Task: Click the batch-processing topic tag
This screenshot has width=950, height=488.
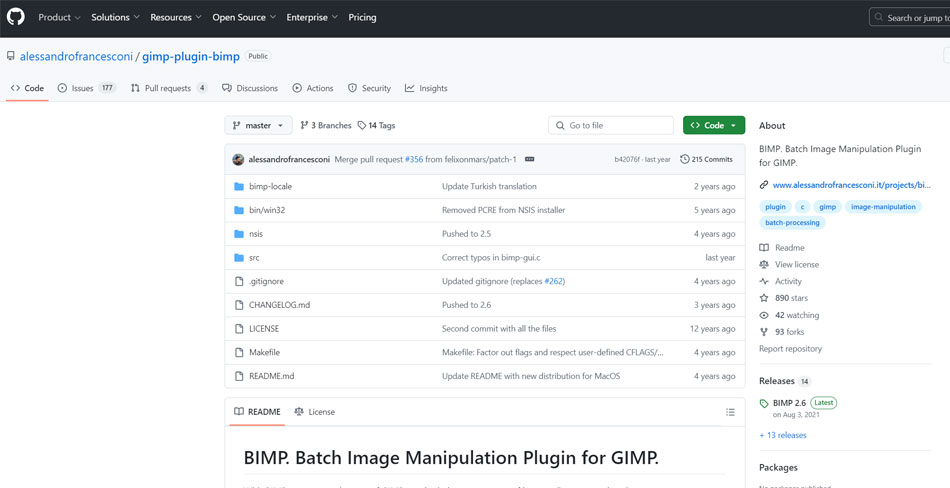Action: point(792,222)
